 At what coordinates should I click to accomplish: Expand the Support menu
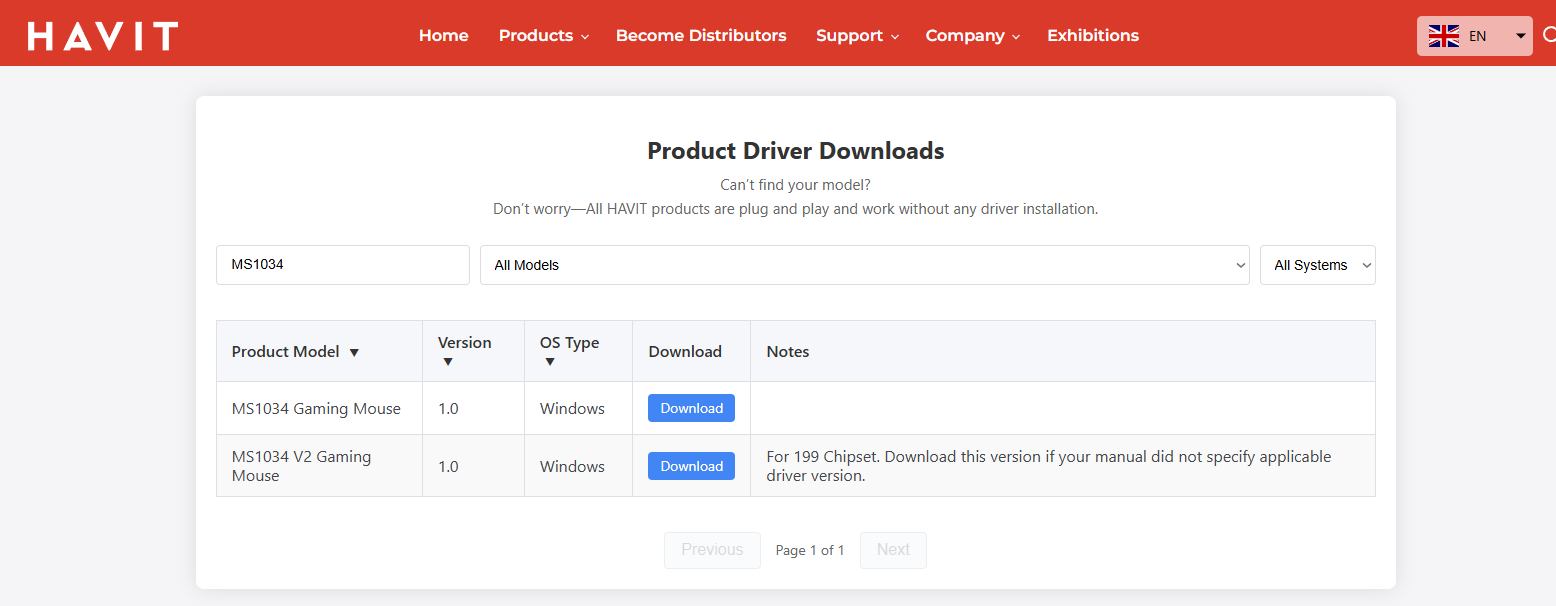coord(857,35)
